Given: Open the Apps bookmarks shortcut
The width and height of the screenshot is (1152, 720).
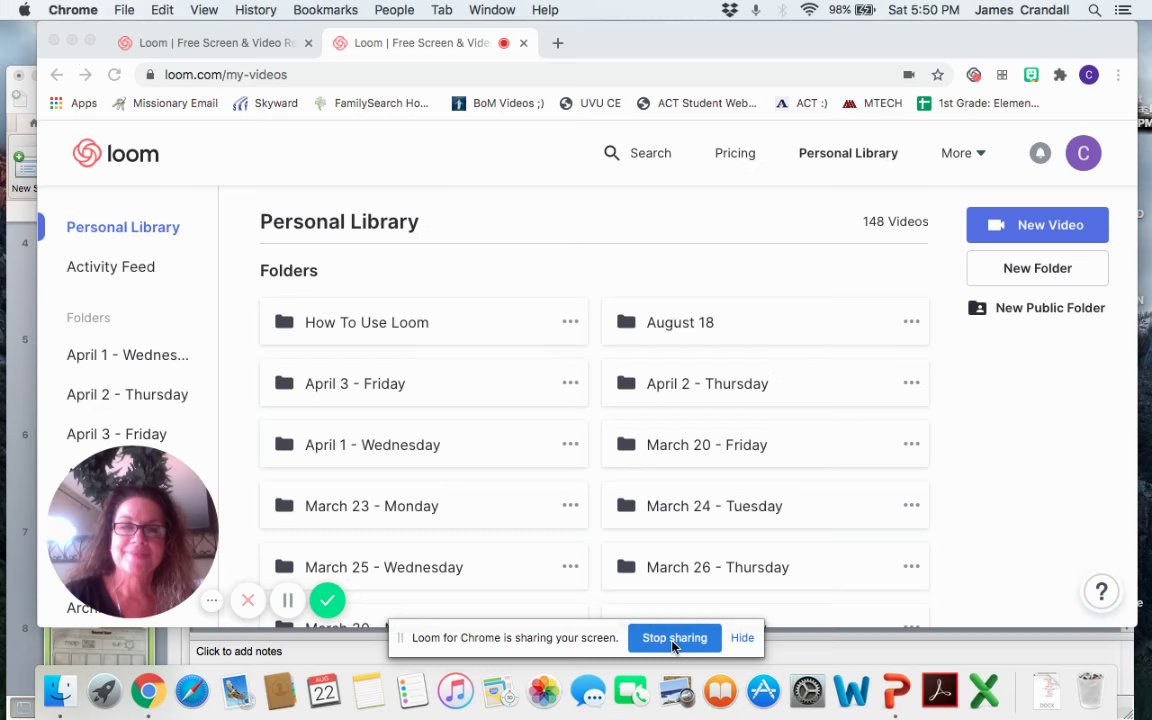Looking at the screenshot, I should tap(73, 104).
